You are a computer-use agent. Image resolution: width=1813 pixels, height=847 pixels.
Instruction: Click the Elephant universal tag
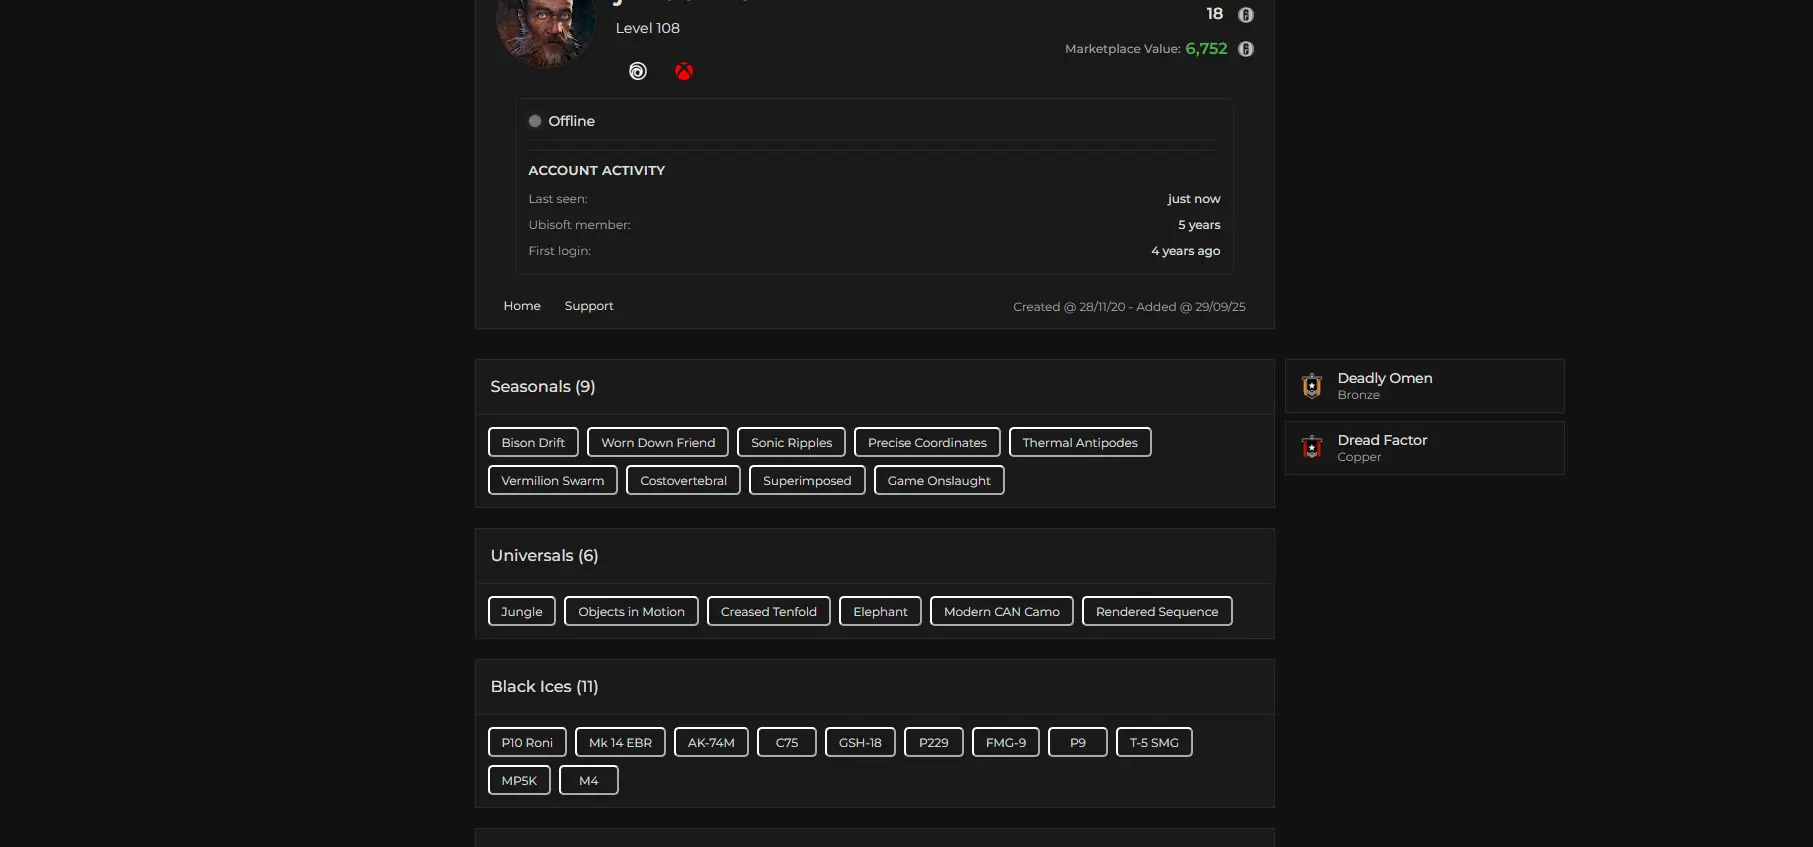(x=880, y=611)
